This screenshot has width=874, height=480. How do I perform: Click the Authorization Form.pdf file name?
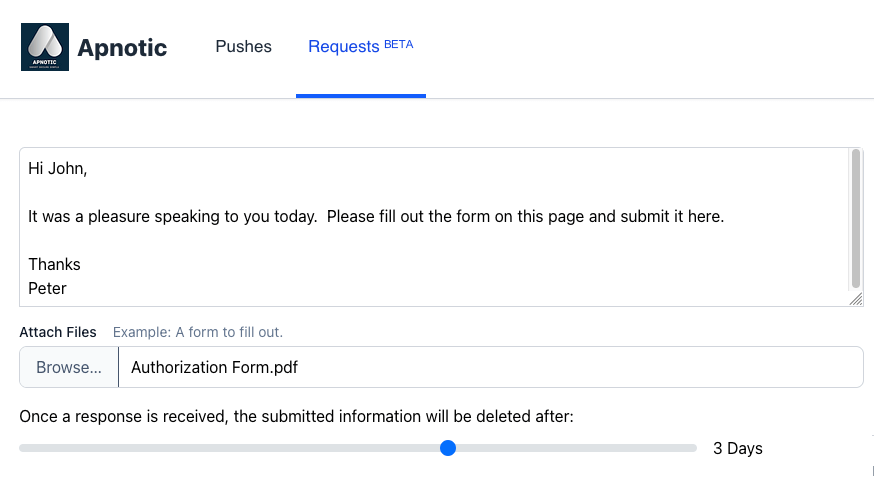214,367
